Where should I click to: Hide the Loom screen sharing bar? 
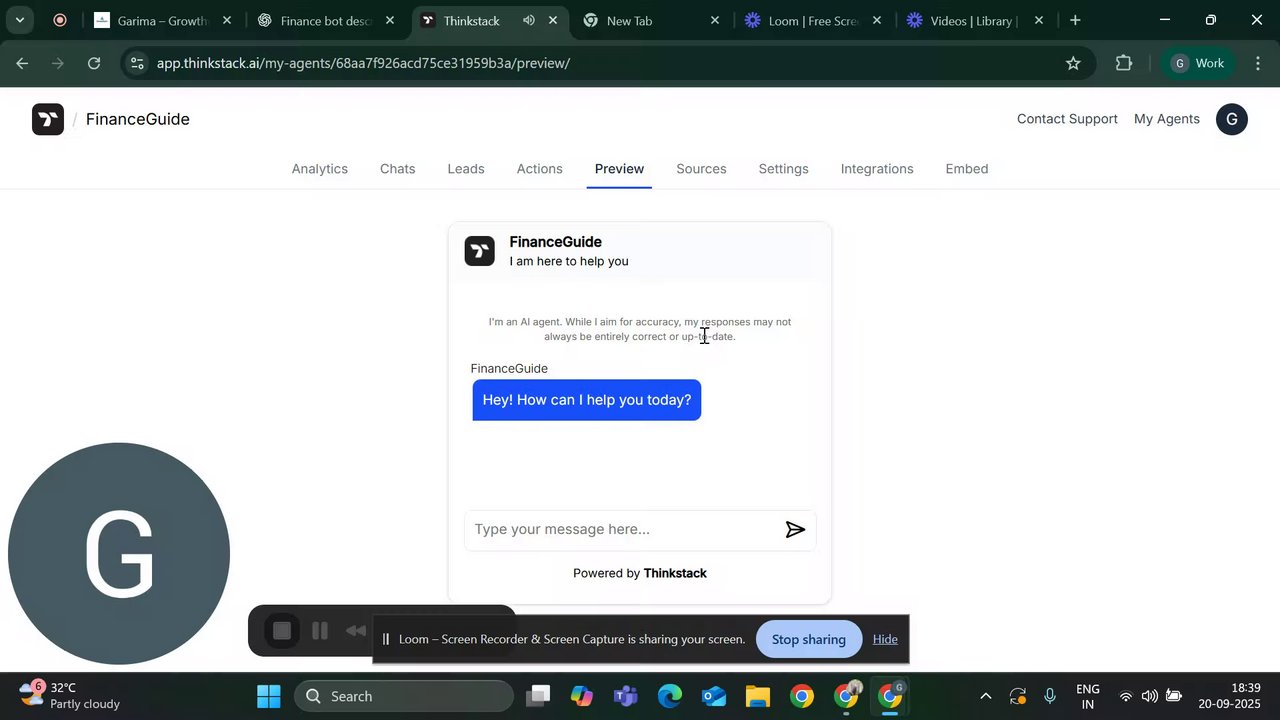[885, 639]
